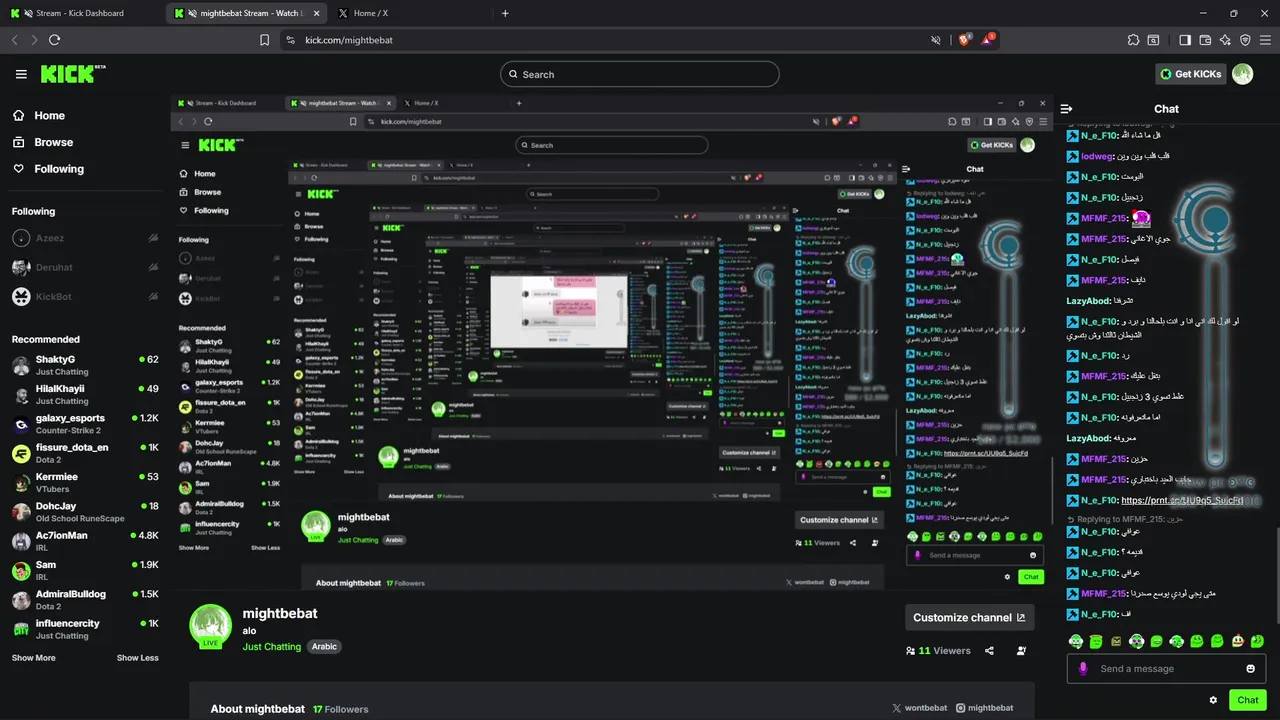This screenshot has width=1280, height=720.
Task: Open the X link wontbebat
Action: coord(919,708)
